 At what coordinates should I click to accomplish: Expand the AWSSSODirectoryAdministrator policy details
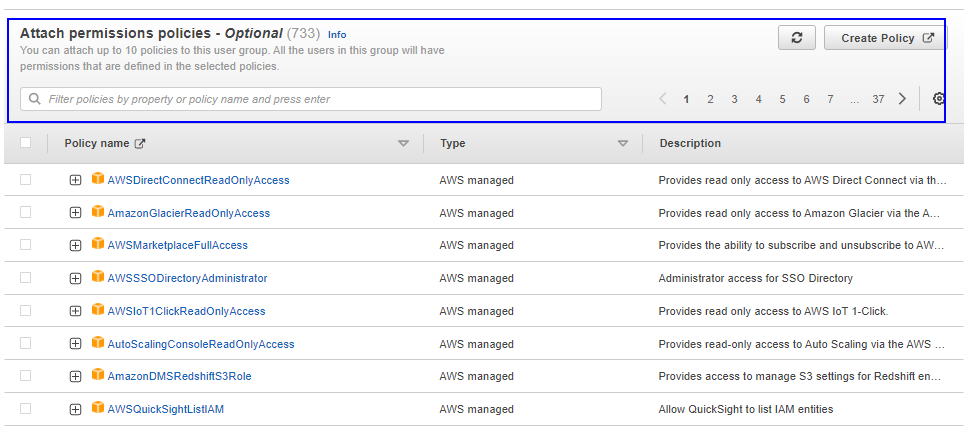pos(75,279)
